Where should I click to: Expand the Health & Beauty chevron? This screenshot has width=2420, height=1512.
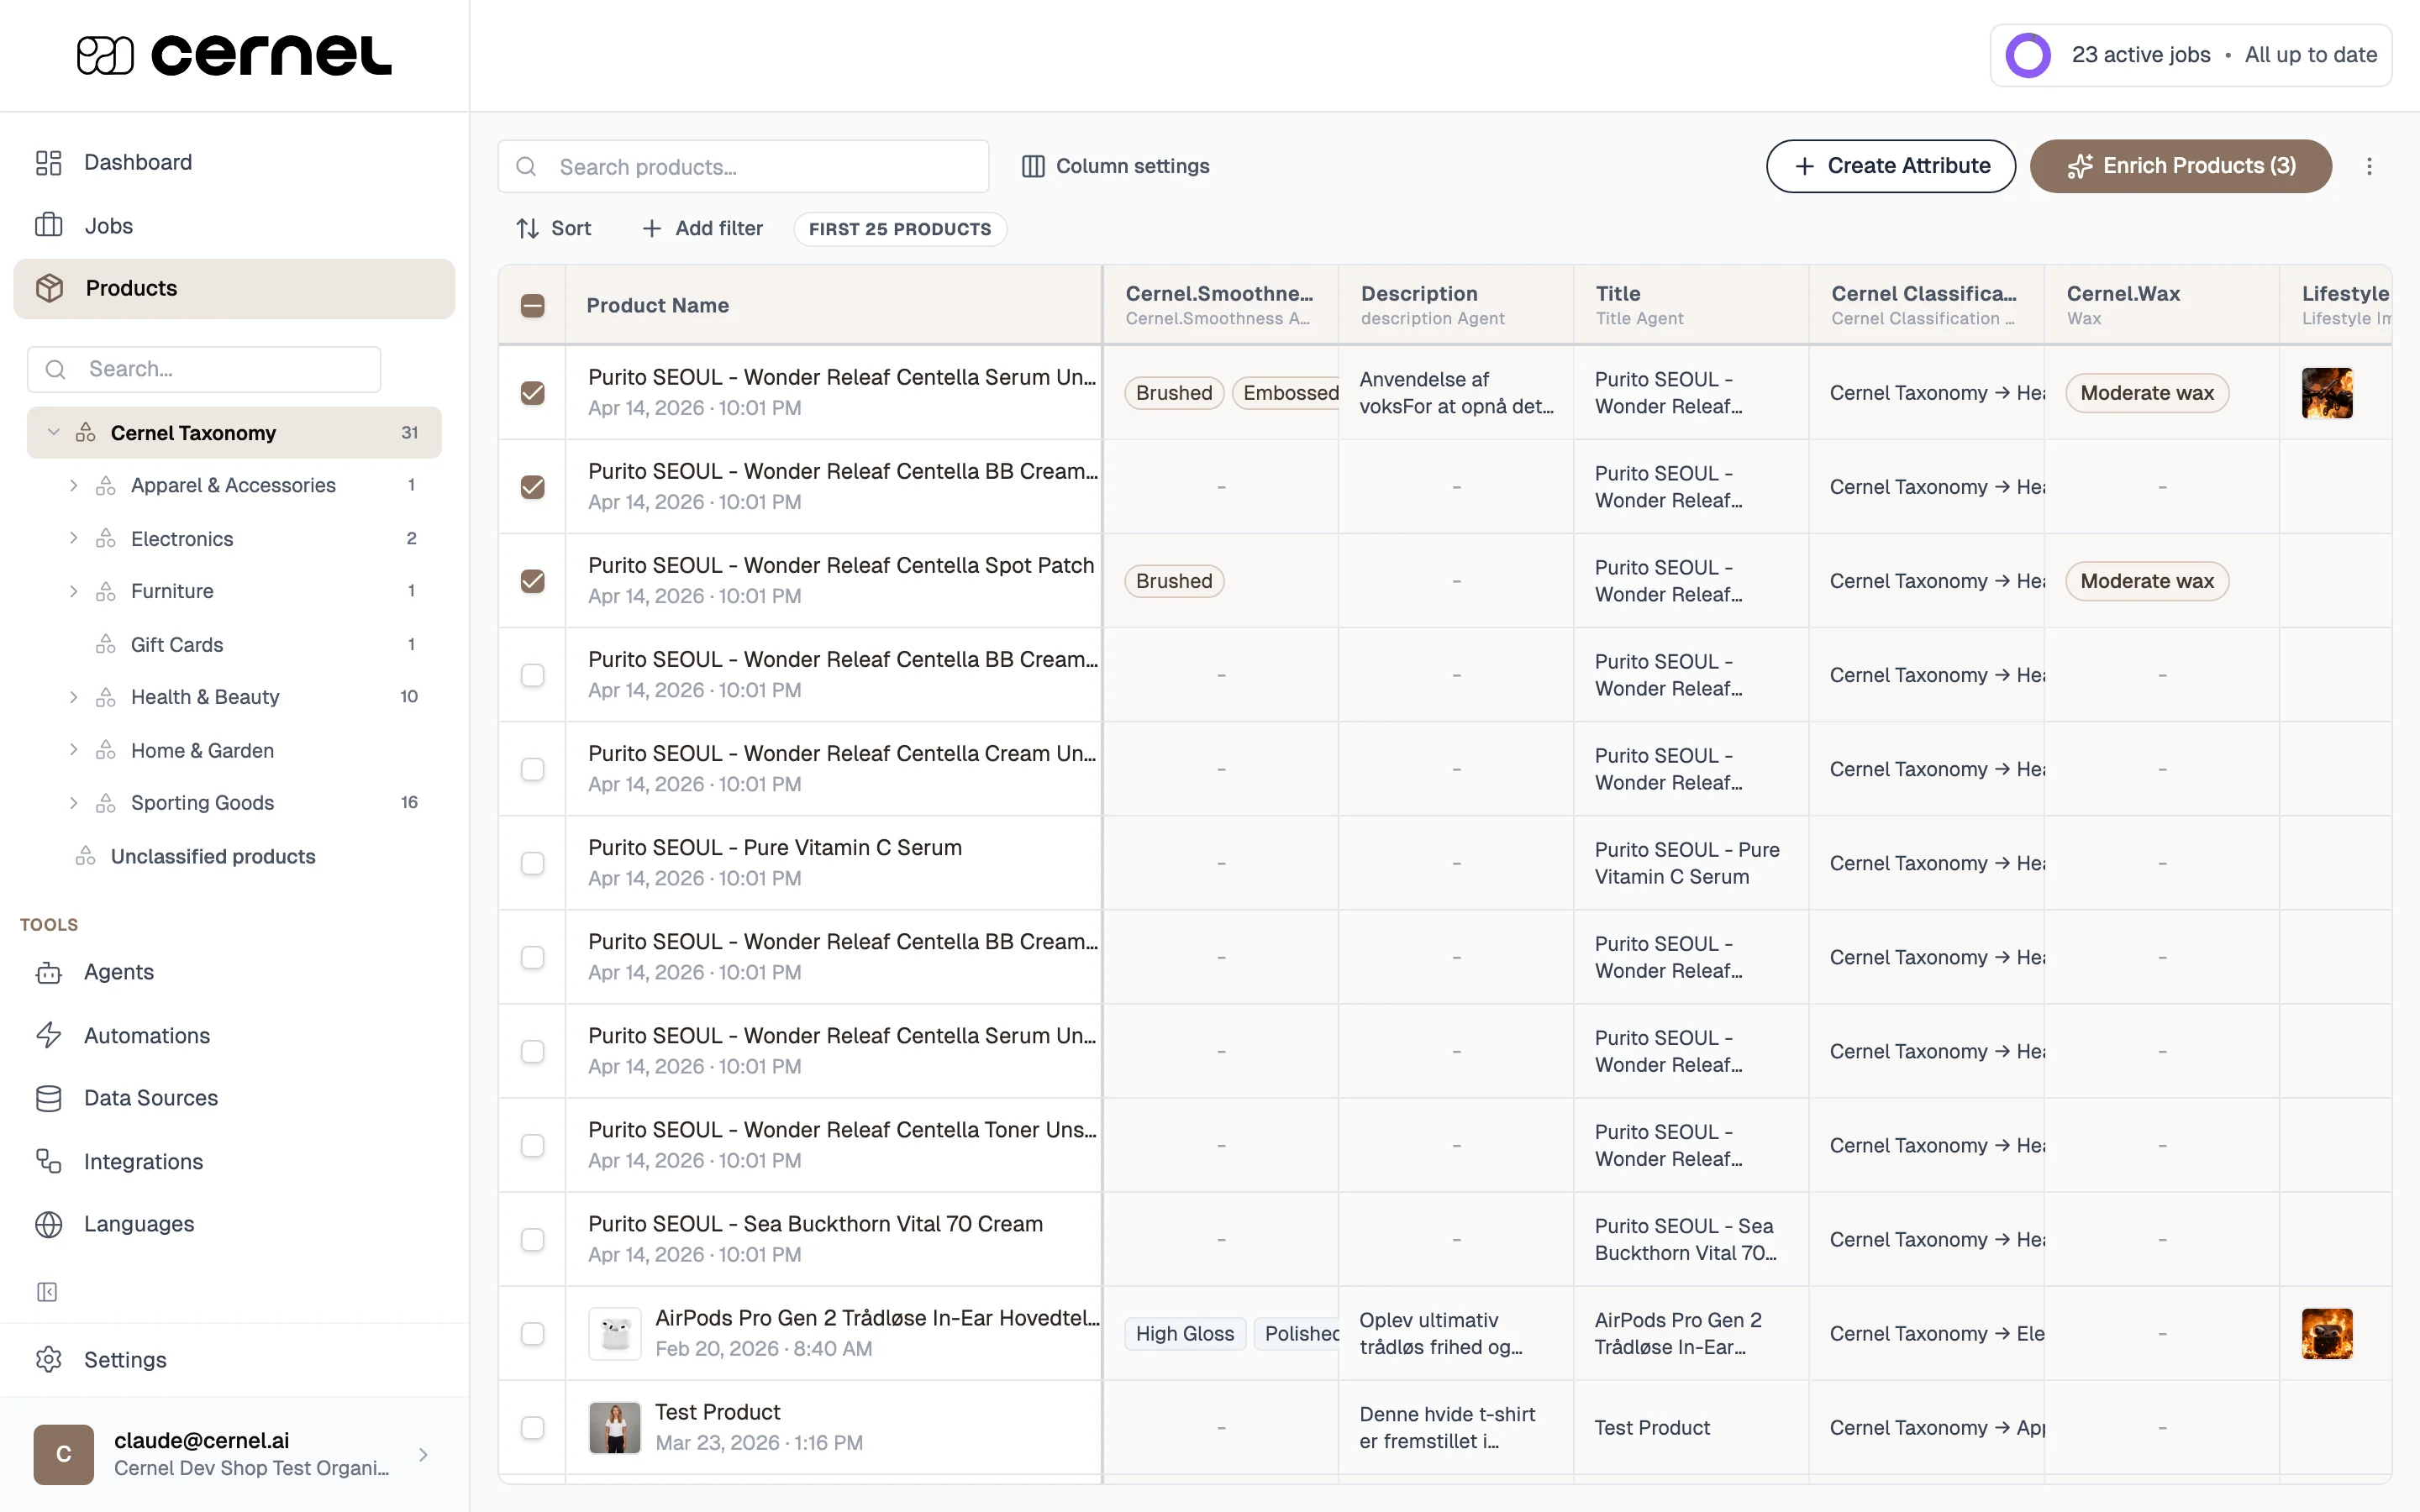(74, 697)
